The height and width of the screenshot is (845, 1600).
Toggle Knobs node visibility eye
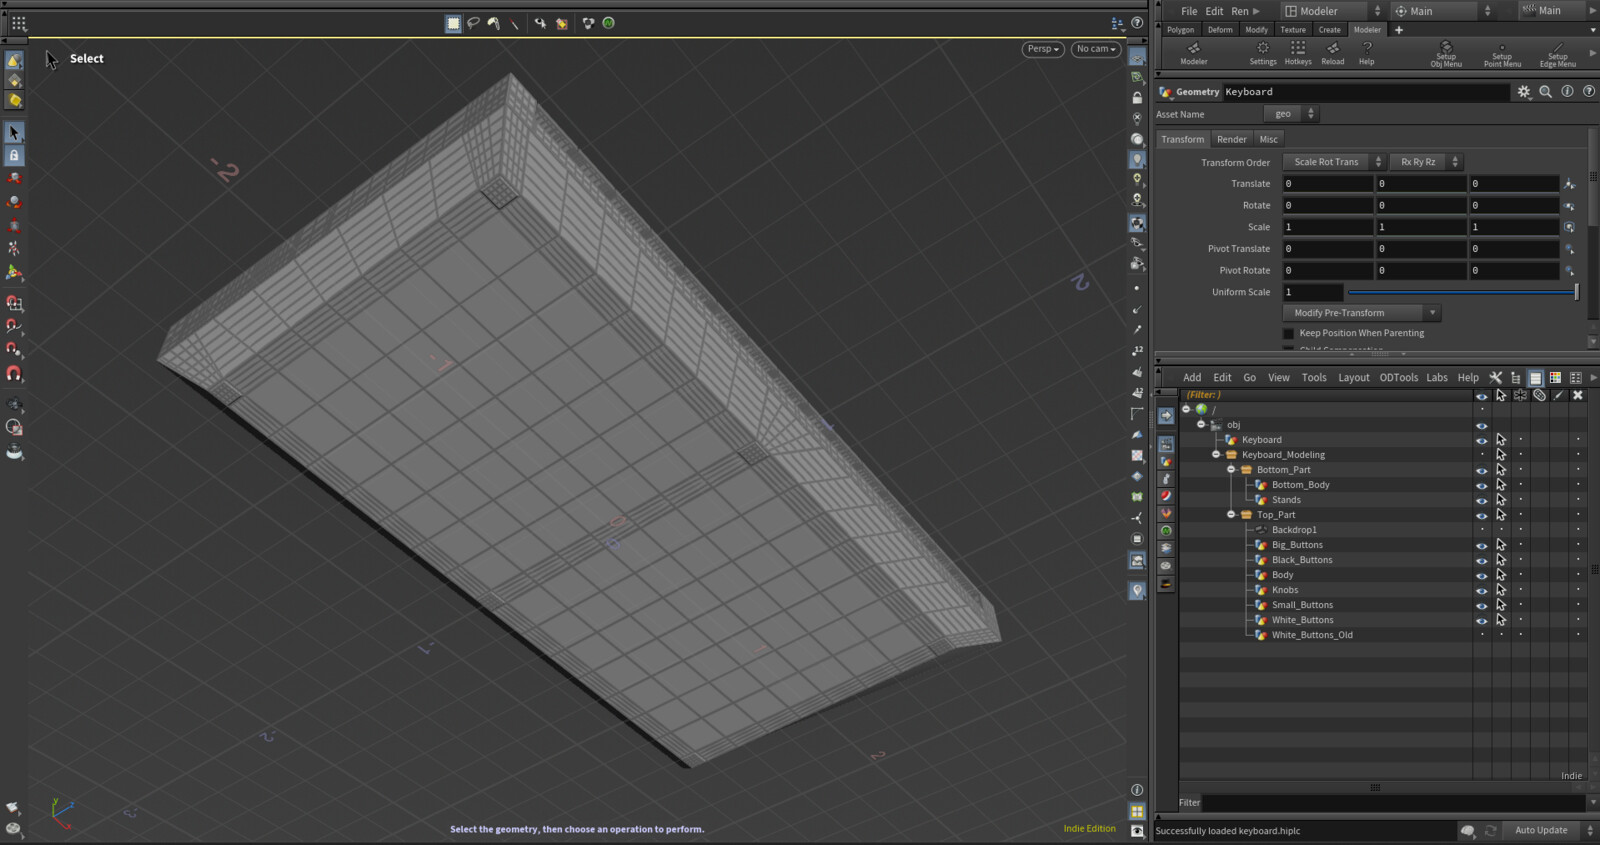pos(1482,590)
